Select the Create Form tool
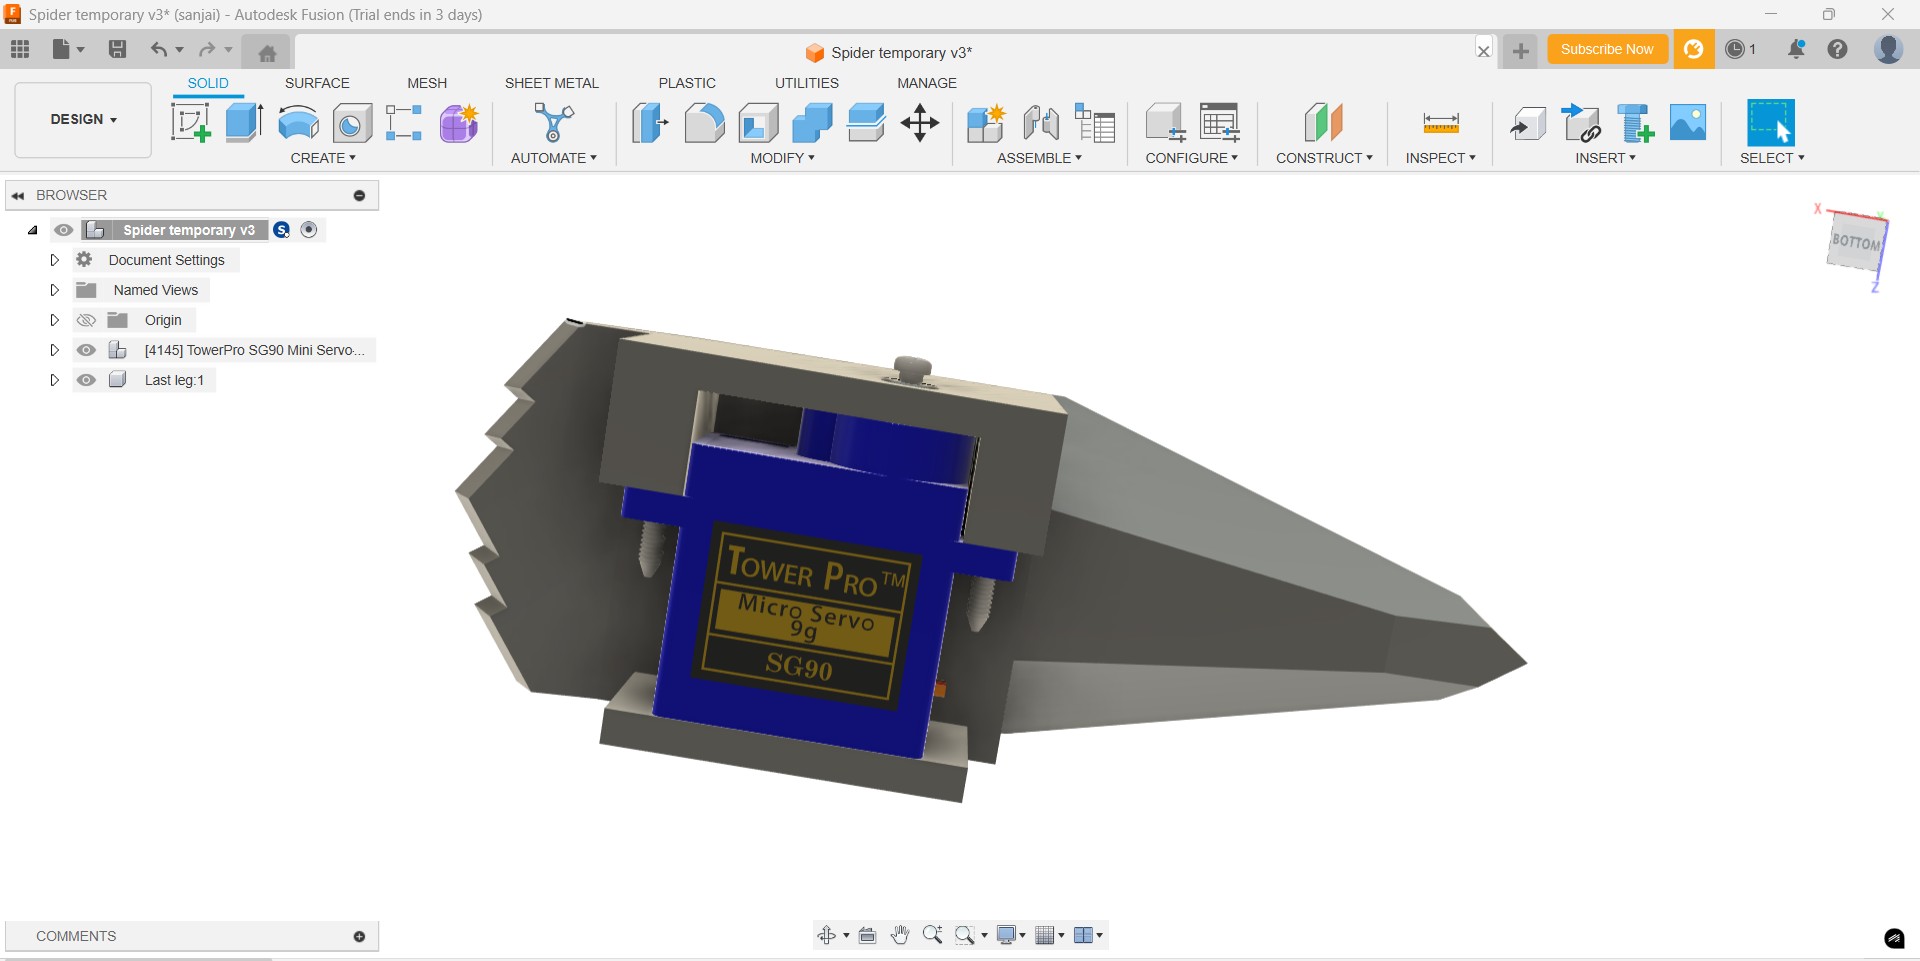 [459, 123]
